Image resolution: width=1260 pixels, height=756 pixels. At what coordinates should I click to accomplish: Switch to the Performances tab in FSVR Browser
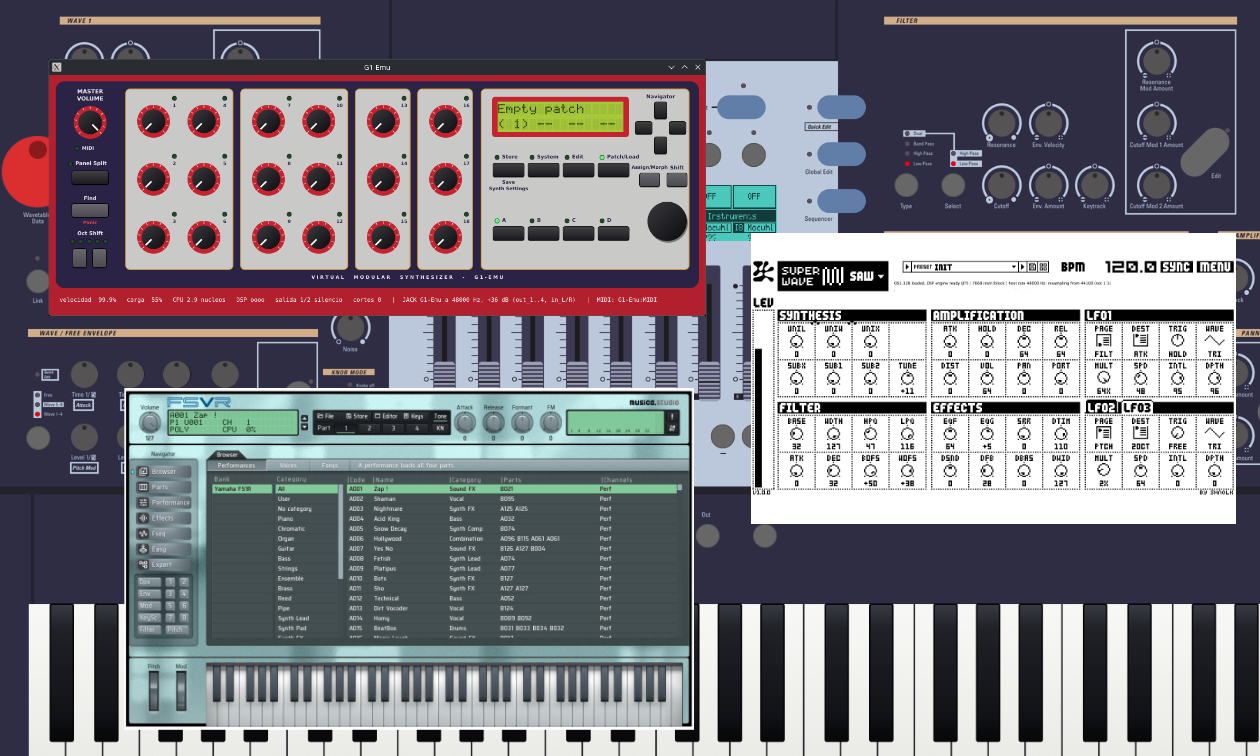[x=237, y=465]
